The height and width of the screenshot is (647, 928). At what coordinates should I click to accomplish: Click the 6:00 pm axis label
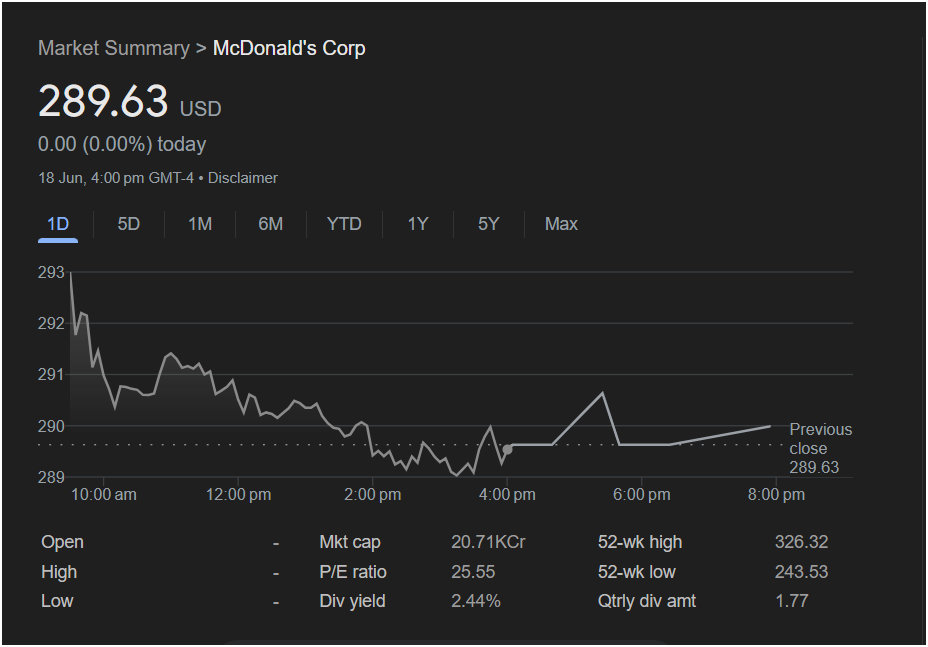642,495
